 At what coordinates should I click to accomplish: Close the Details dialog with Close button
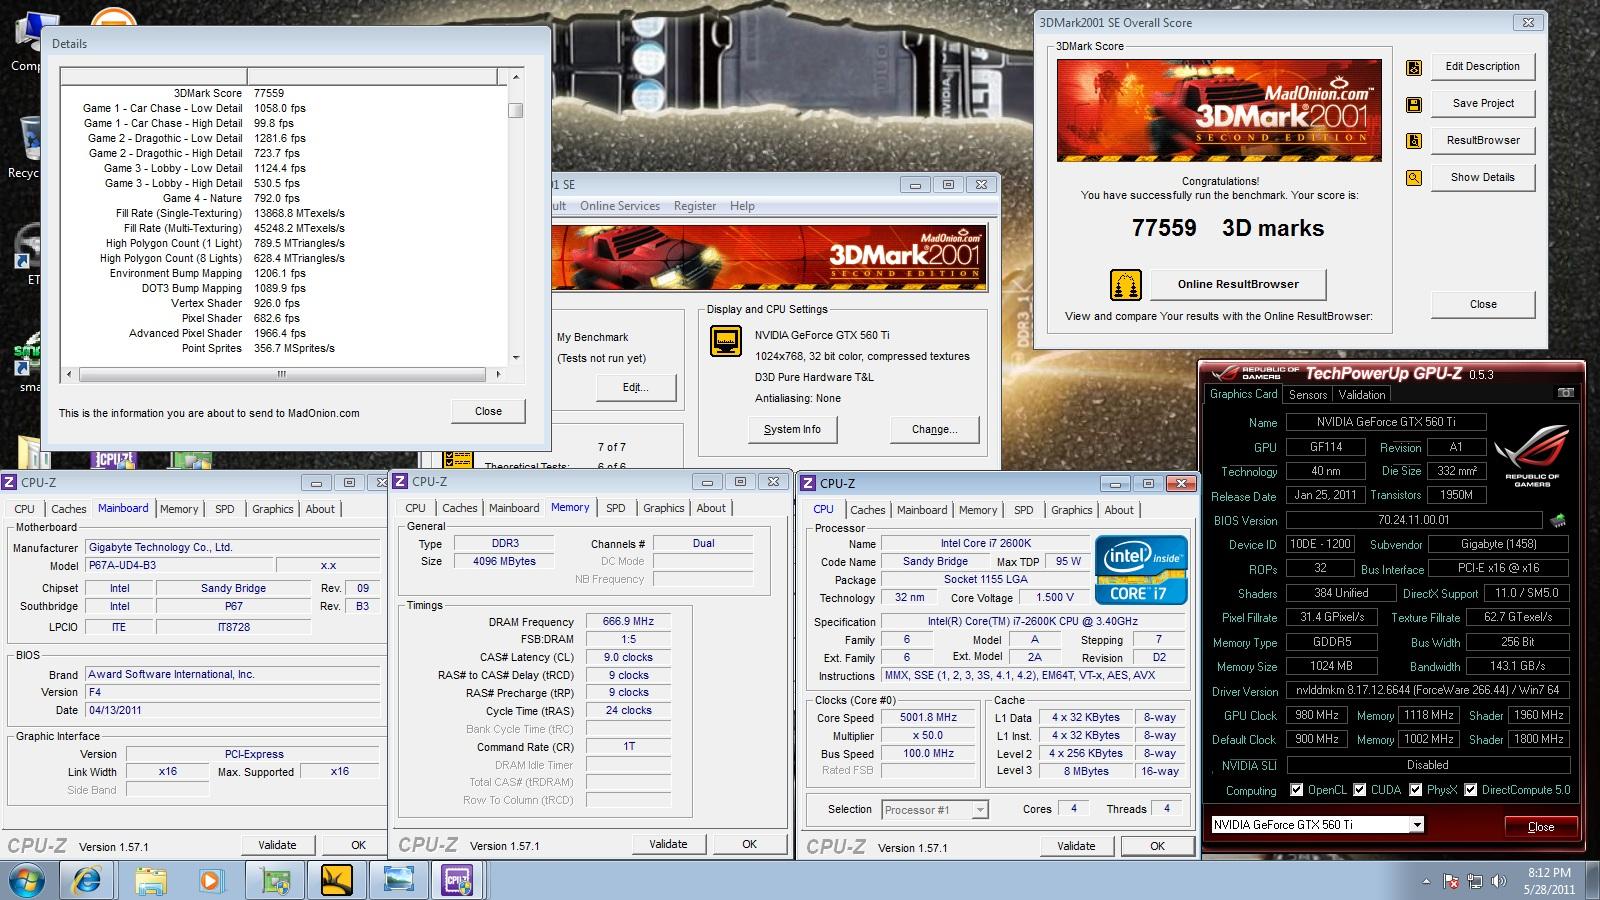(x=488, y=412)
